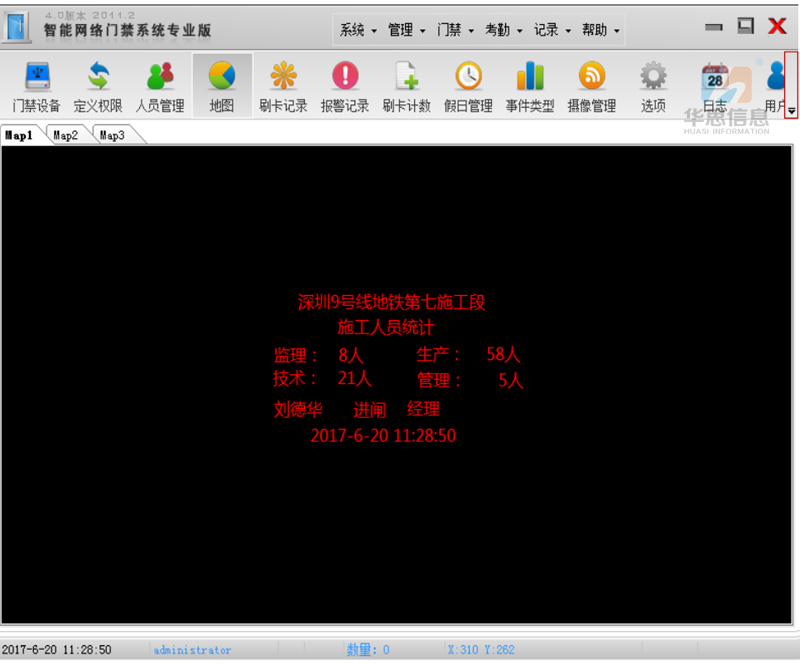
Task: Select the 地图 map toolbar icon
Action: pyautogui.click(x=222, y=85)
